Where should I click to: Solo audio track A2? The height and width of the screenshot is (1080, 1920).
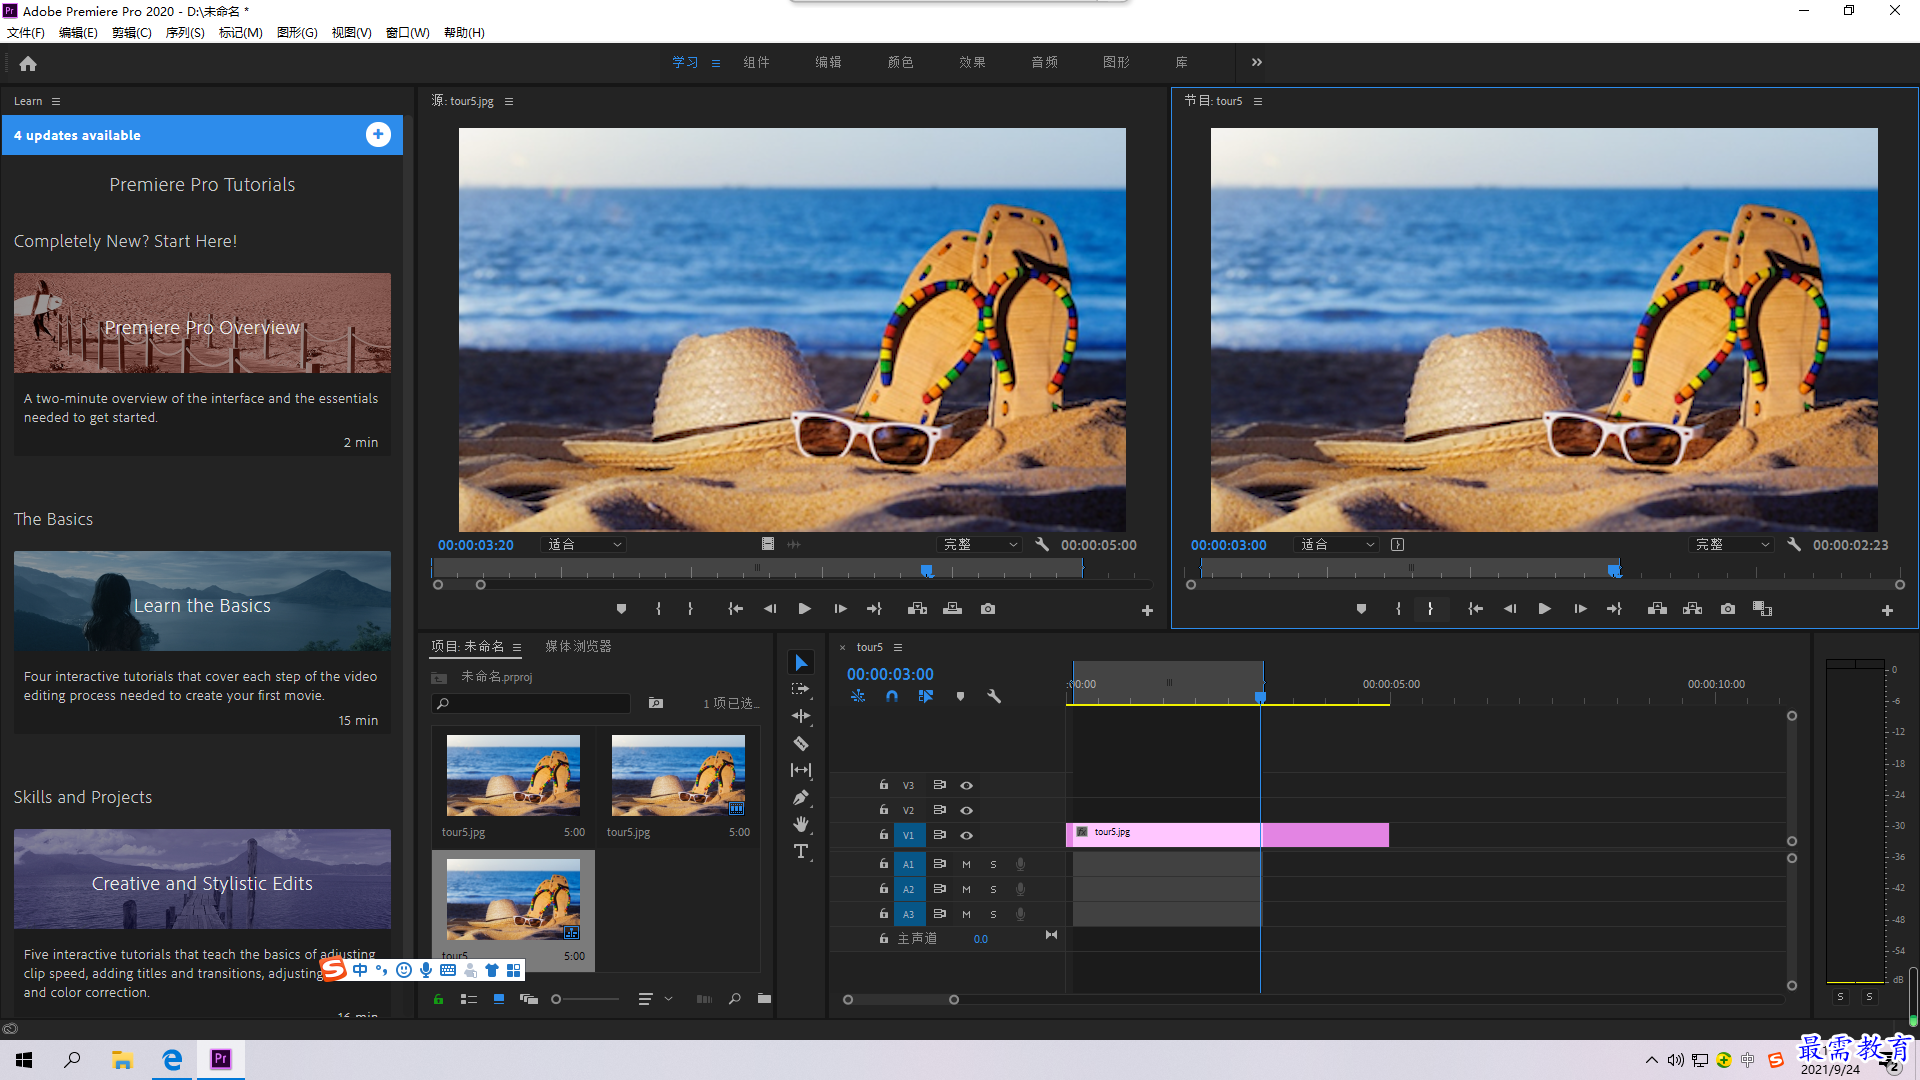click(993, 889)
